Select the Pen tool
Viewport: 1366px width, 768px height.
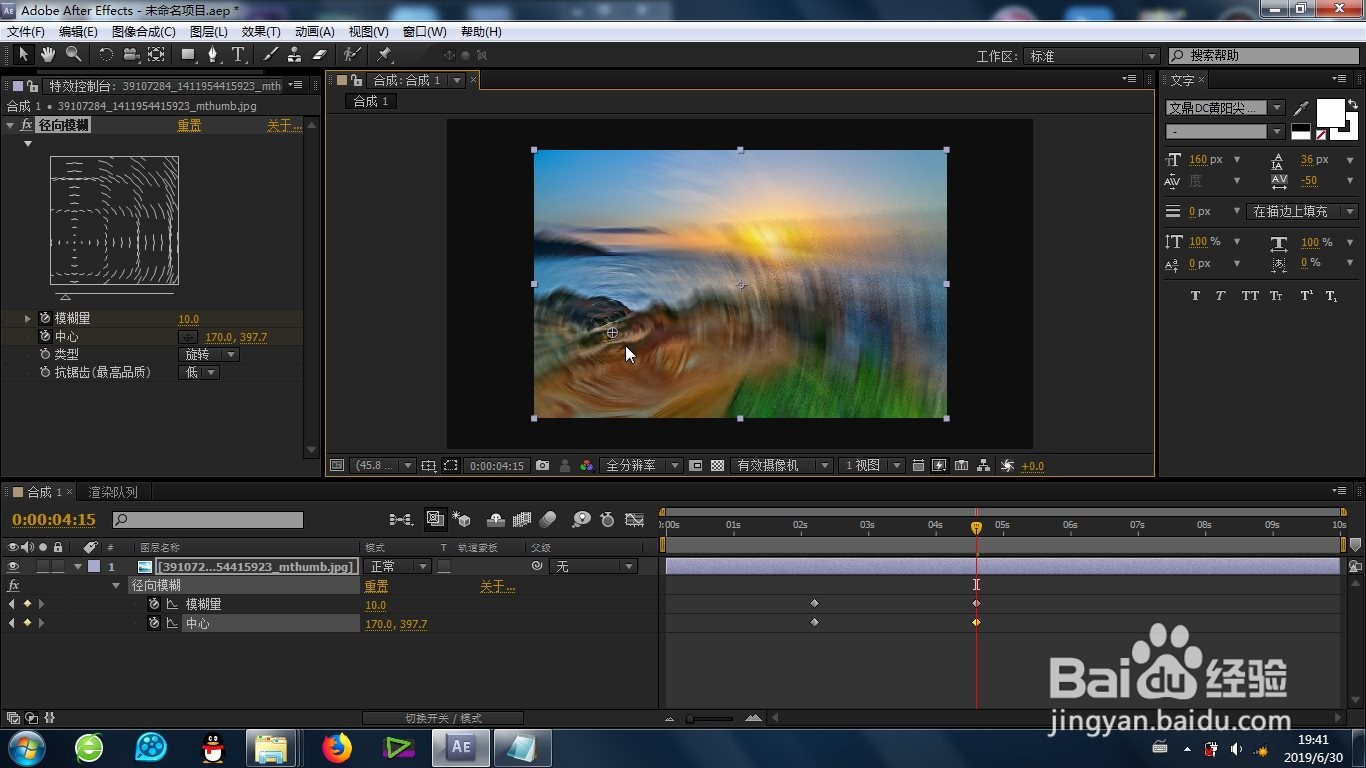(x=213, y=55)
